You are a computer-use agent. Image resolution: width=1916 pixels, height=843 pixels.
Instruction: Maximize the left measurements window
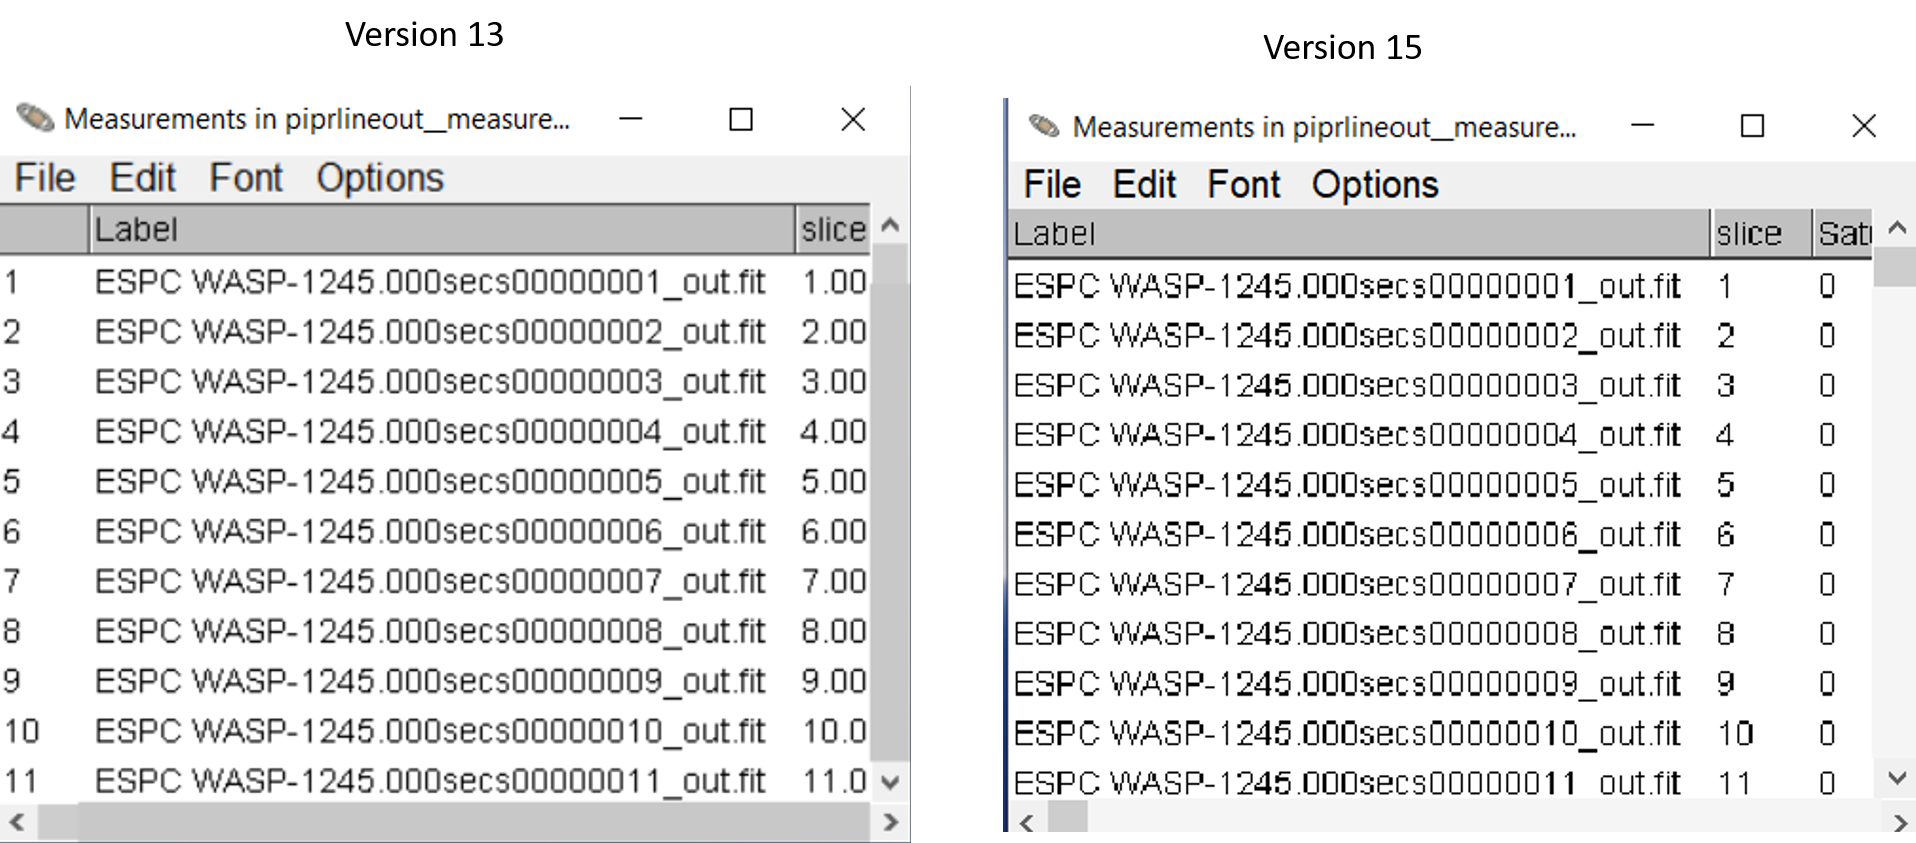coord(741,120)
